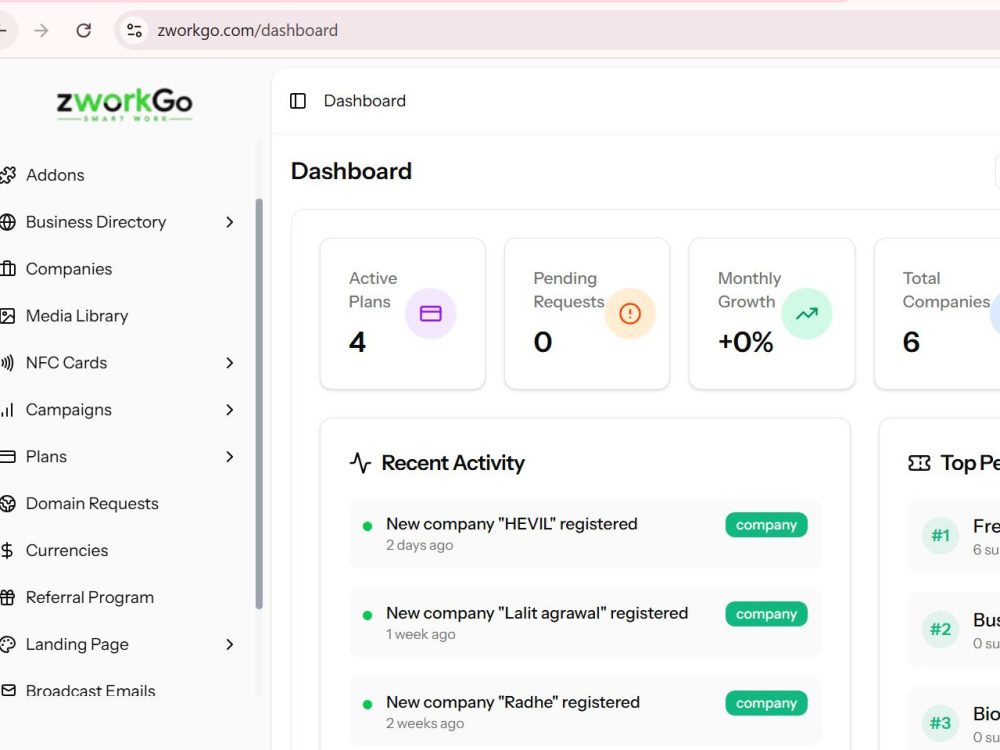Click the browser forward arrow

41,30
